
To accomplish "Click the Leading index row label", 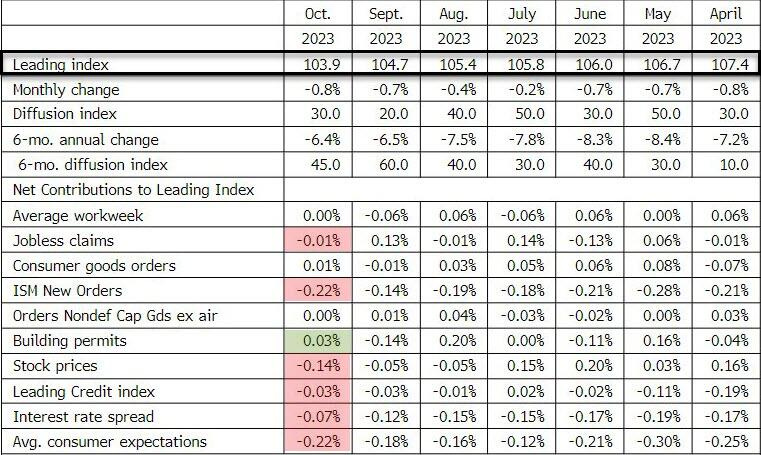I will (59, 64).
